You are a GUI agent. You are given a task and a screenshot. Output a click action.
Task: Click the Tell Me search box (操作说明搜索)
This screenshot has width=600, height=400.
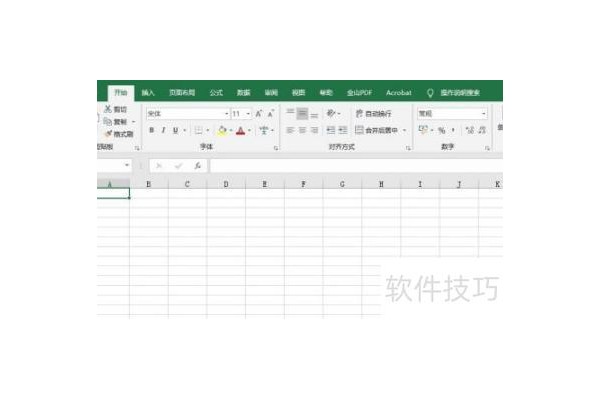[x=460, y=93]
